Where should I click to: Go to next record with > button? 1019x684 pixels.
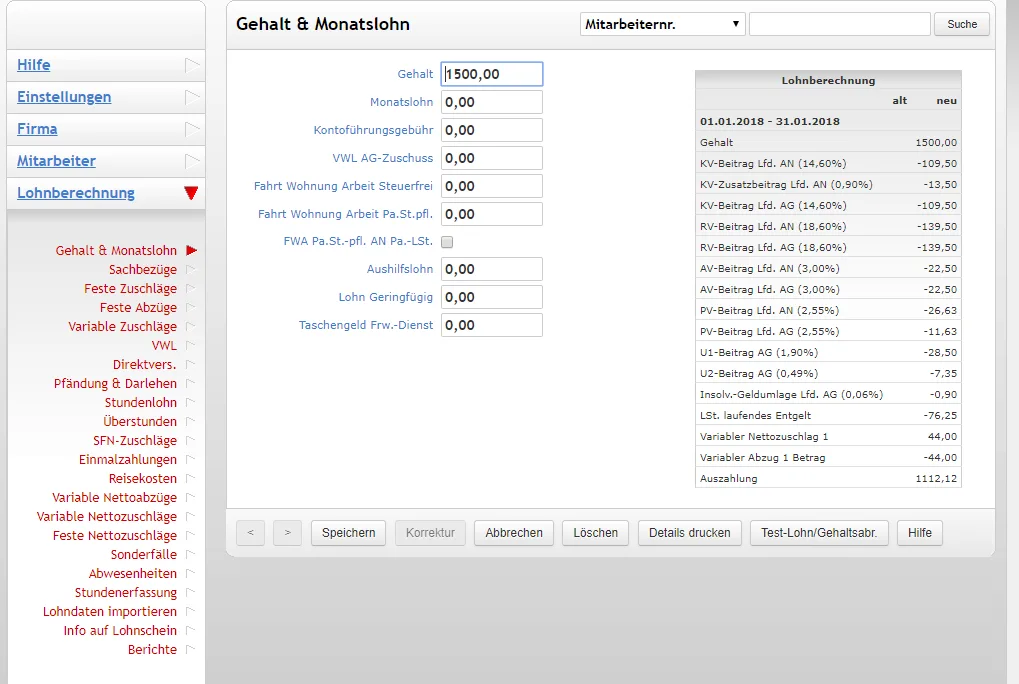[287, 533]
